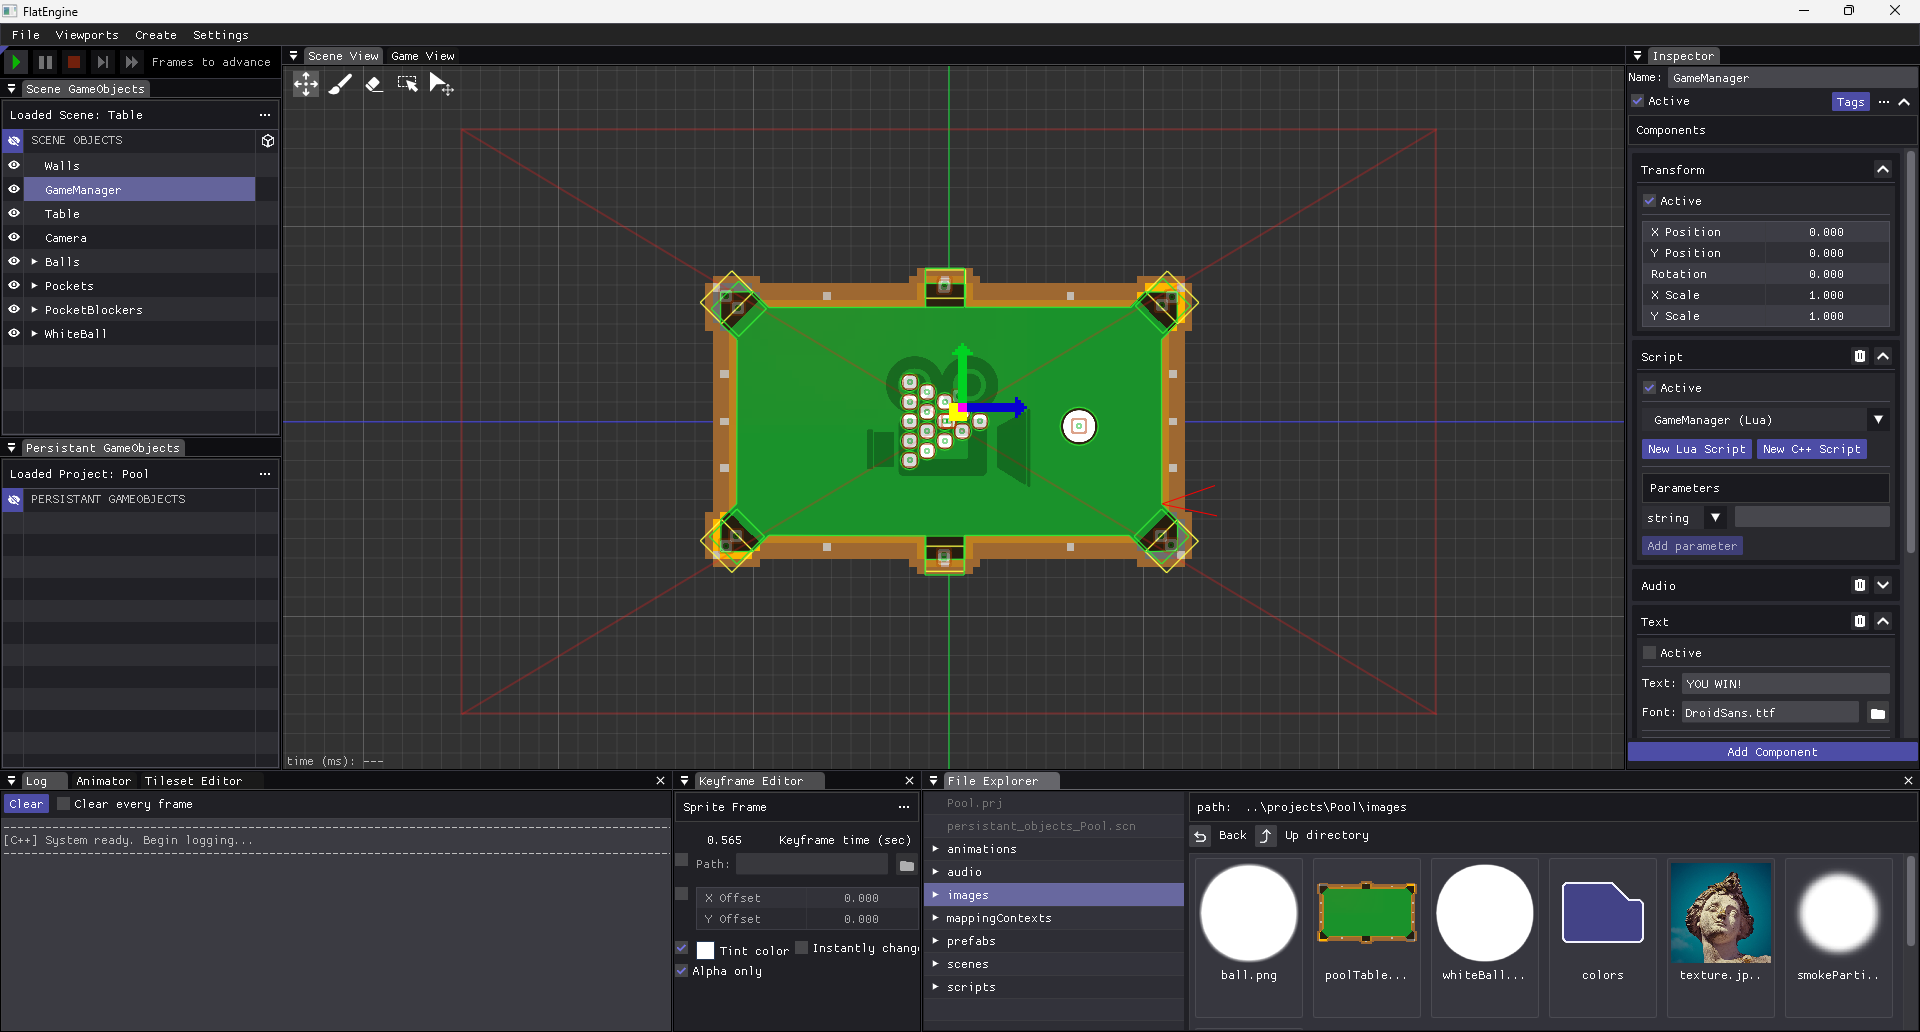Activate the box select tool
Viewport: 1920px width, 1032px height.
pos(407,85)
